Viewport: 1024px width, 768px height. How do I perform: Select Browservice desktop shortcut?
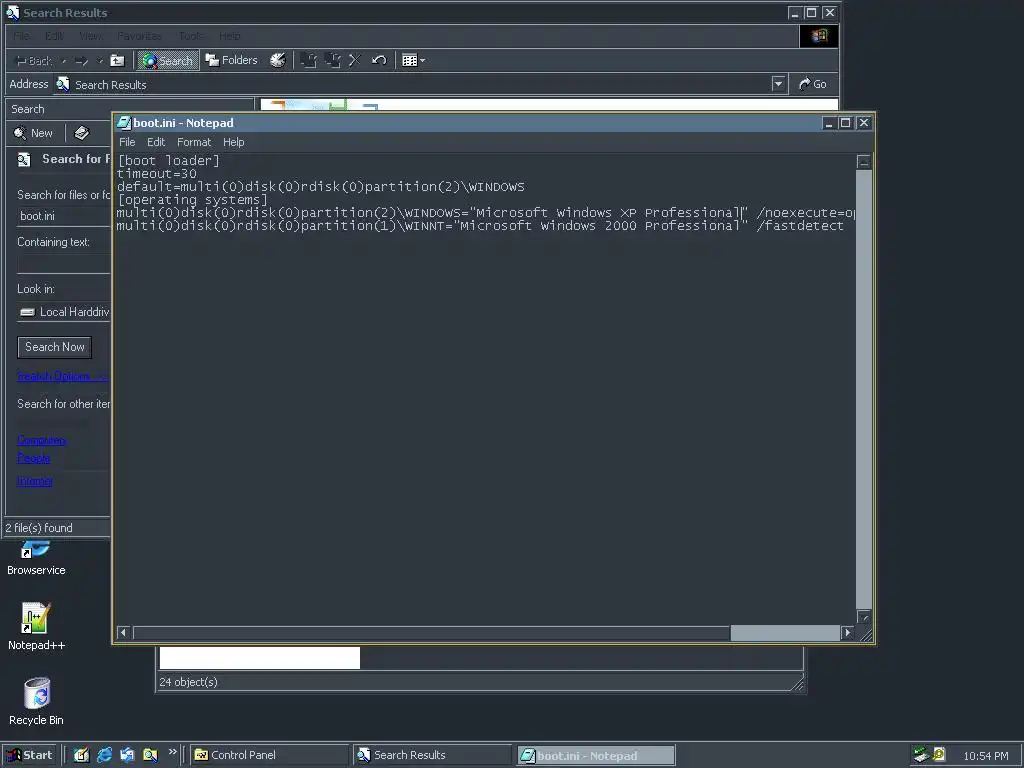click(36, 560)
